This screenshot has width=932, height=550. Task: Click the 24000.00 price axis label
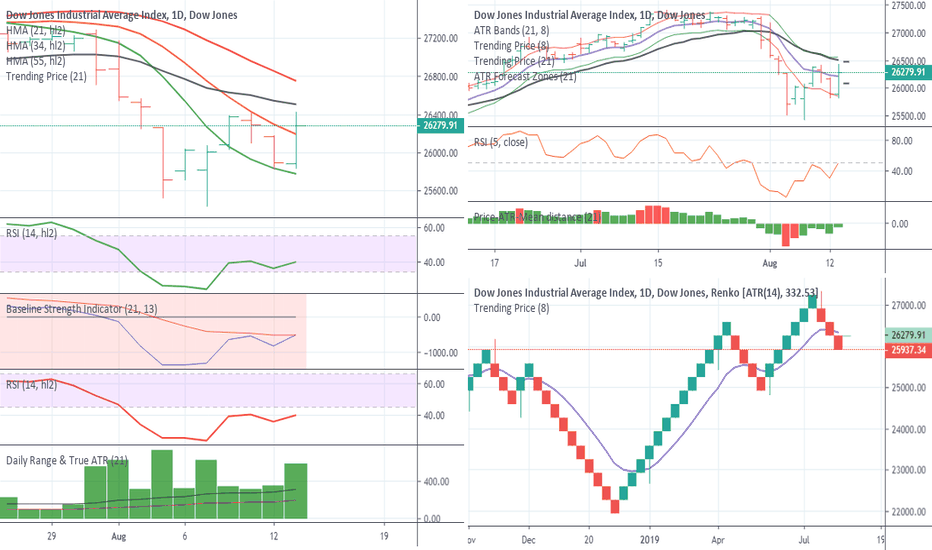pyautogui.click(x=908, y=429)
